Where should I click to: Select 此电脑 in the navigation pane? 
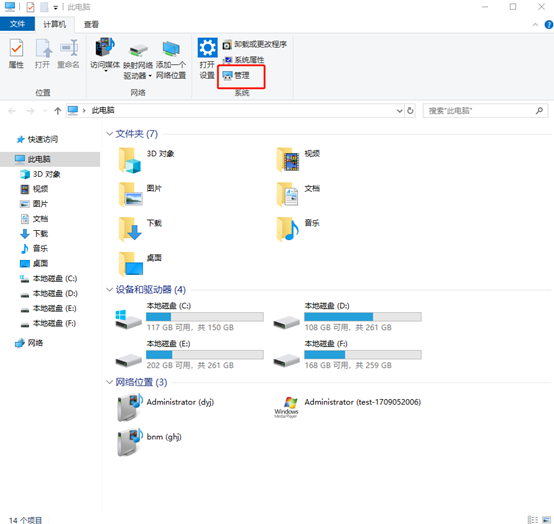tap(50, 159)
